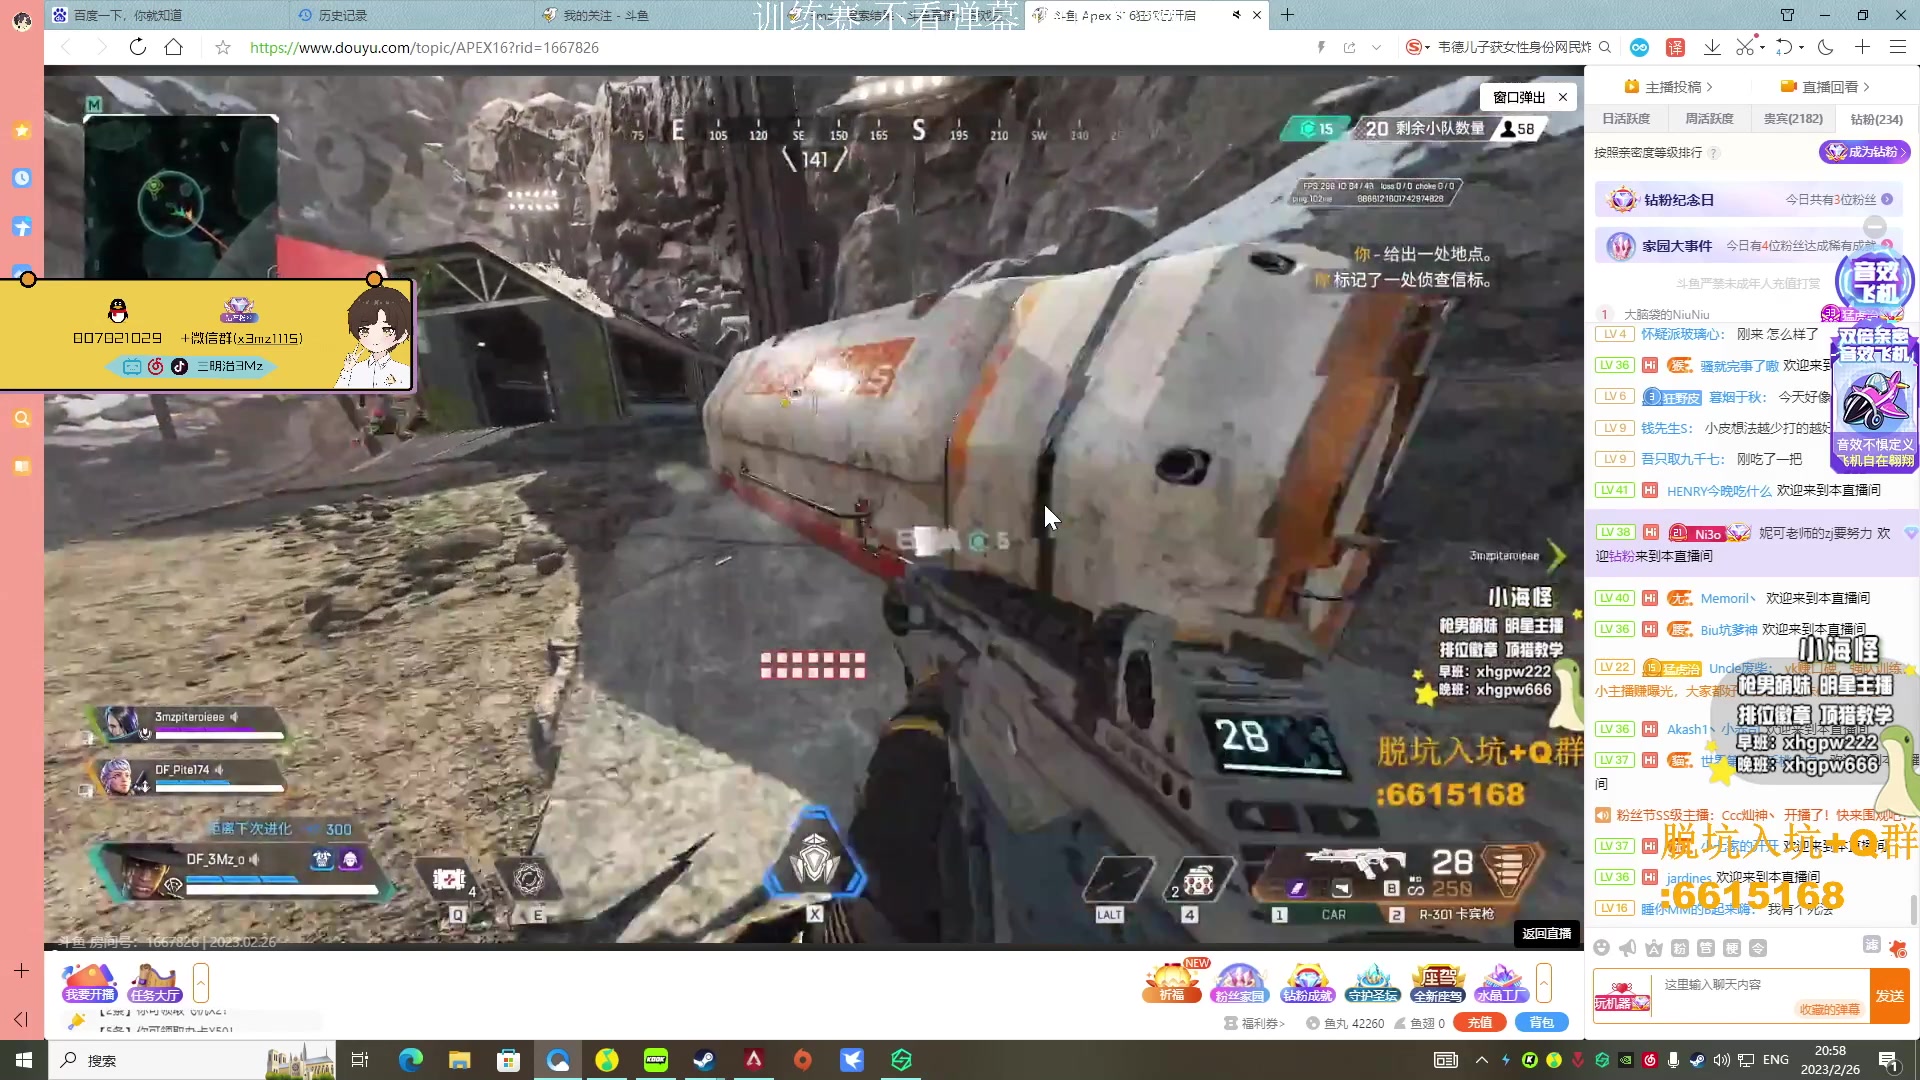Screen dimensions: 1920x1080
Task: Add a sidebar app with plus
Action: click(x=21, y=970)
